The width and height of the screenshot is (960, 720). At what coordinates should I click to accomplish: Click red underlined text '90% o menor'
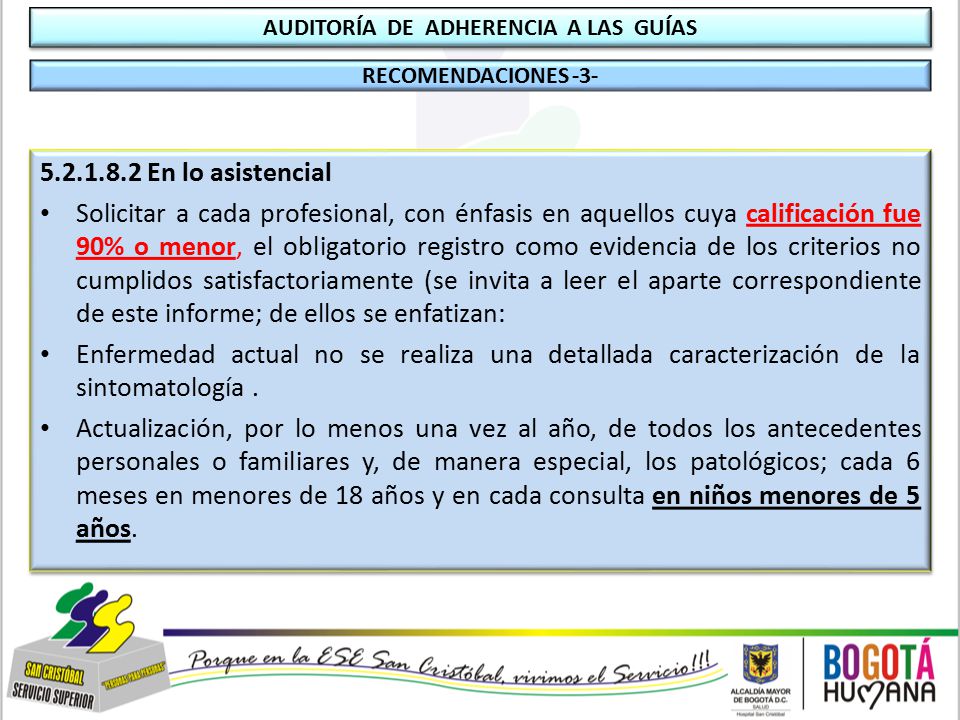click(156, 247)
